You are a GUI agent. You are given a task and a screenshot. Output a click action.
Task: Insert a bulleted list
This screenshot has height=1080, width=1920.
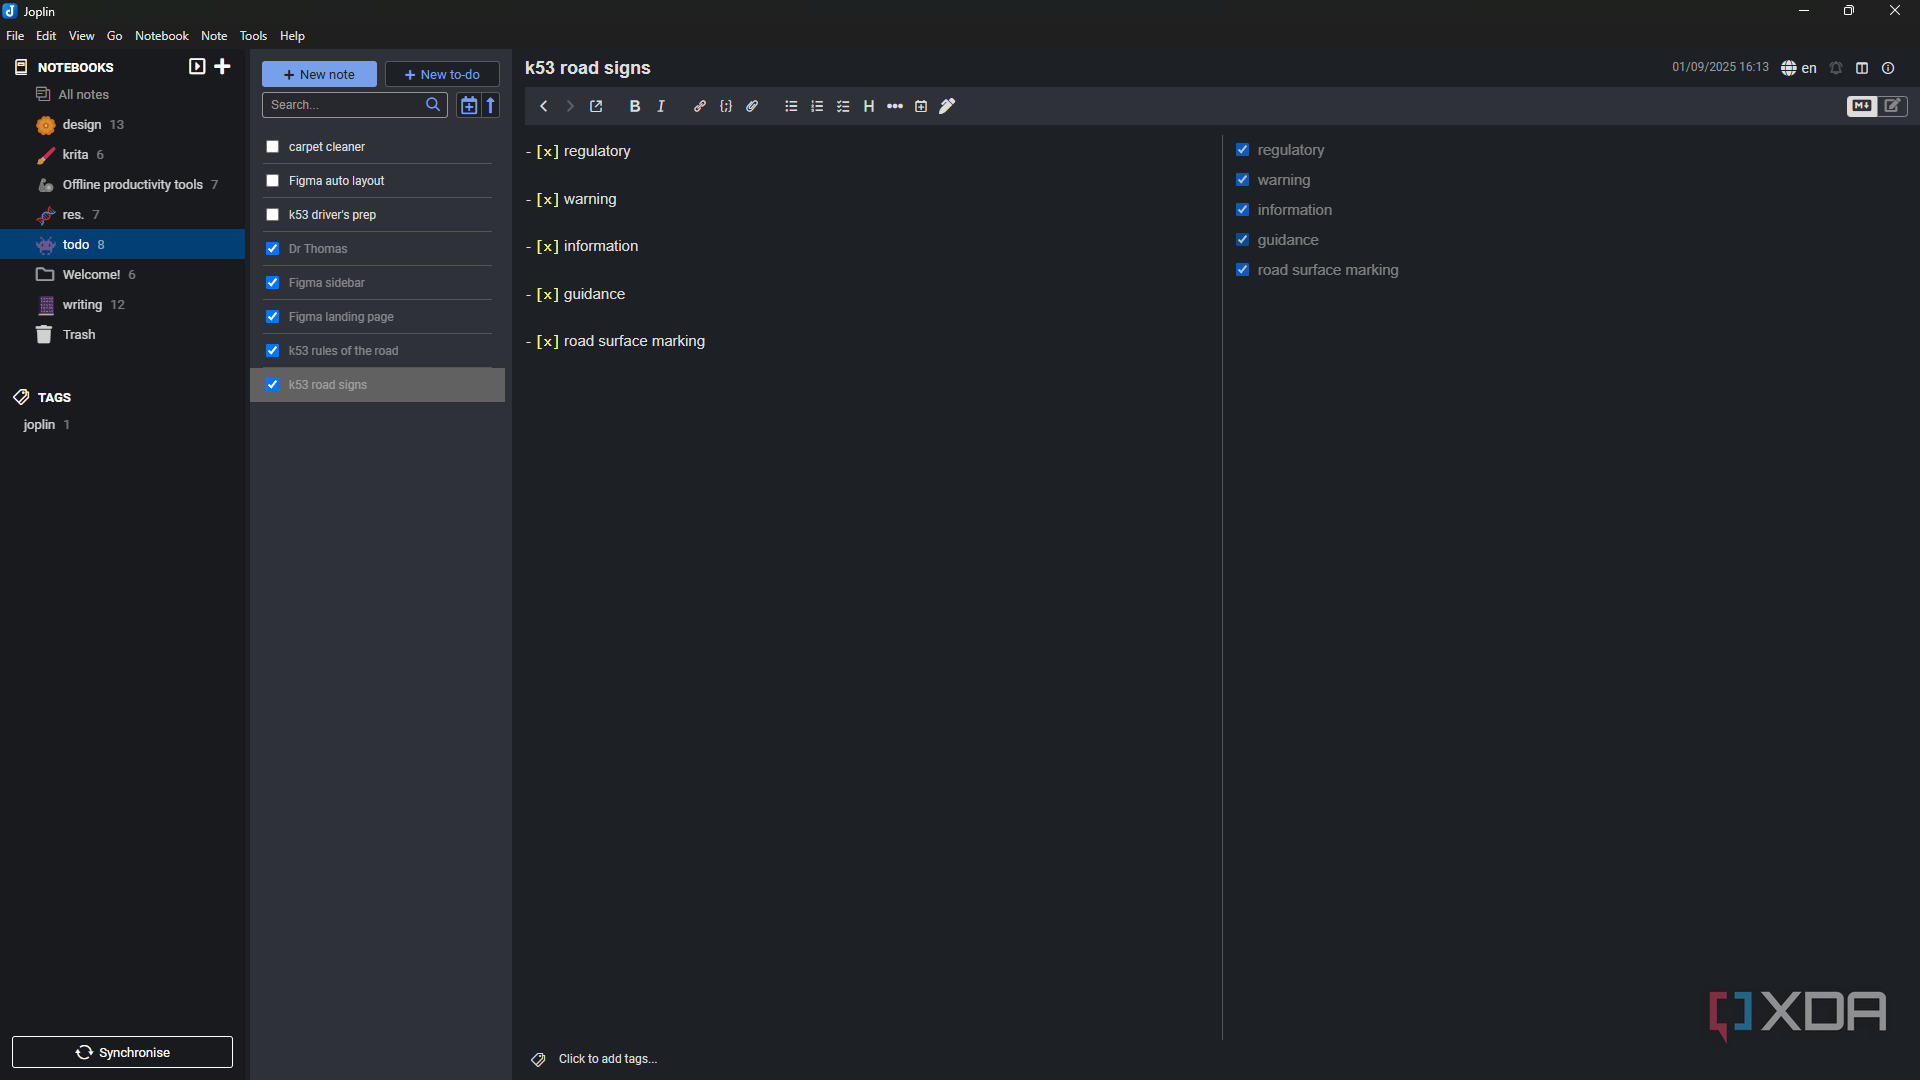[791, 106]
